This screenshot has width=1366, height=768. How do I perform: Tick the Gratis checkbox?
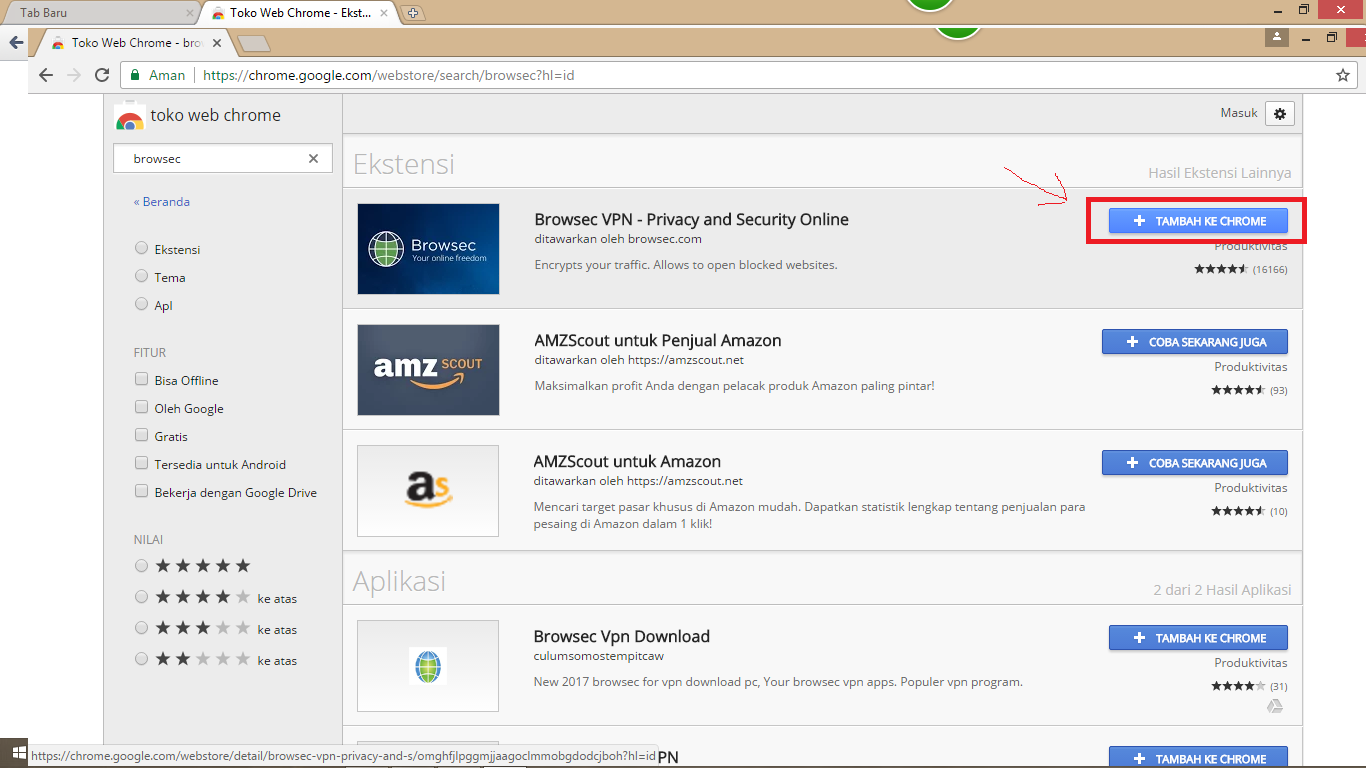(141, 436)
